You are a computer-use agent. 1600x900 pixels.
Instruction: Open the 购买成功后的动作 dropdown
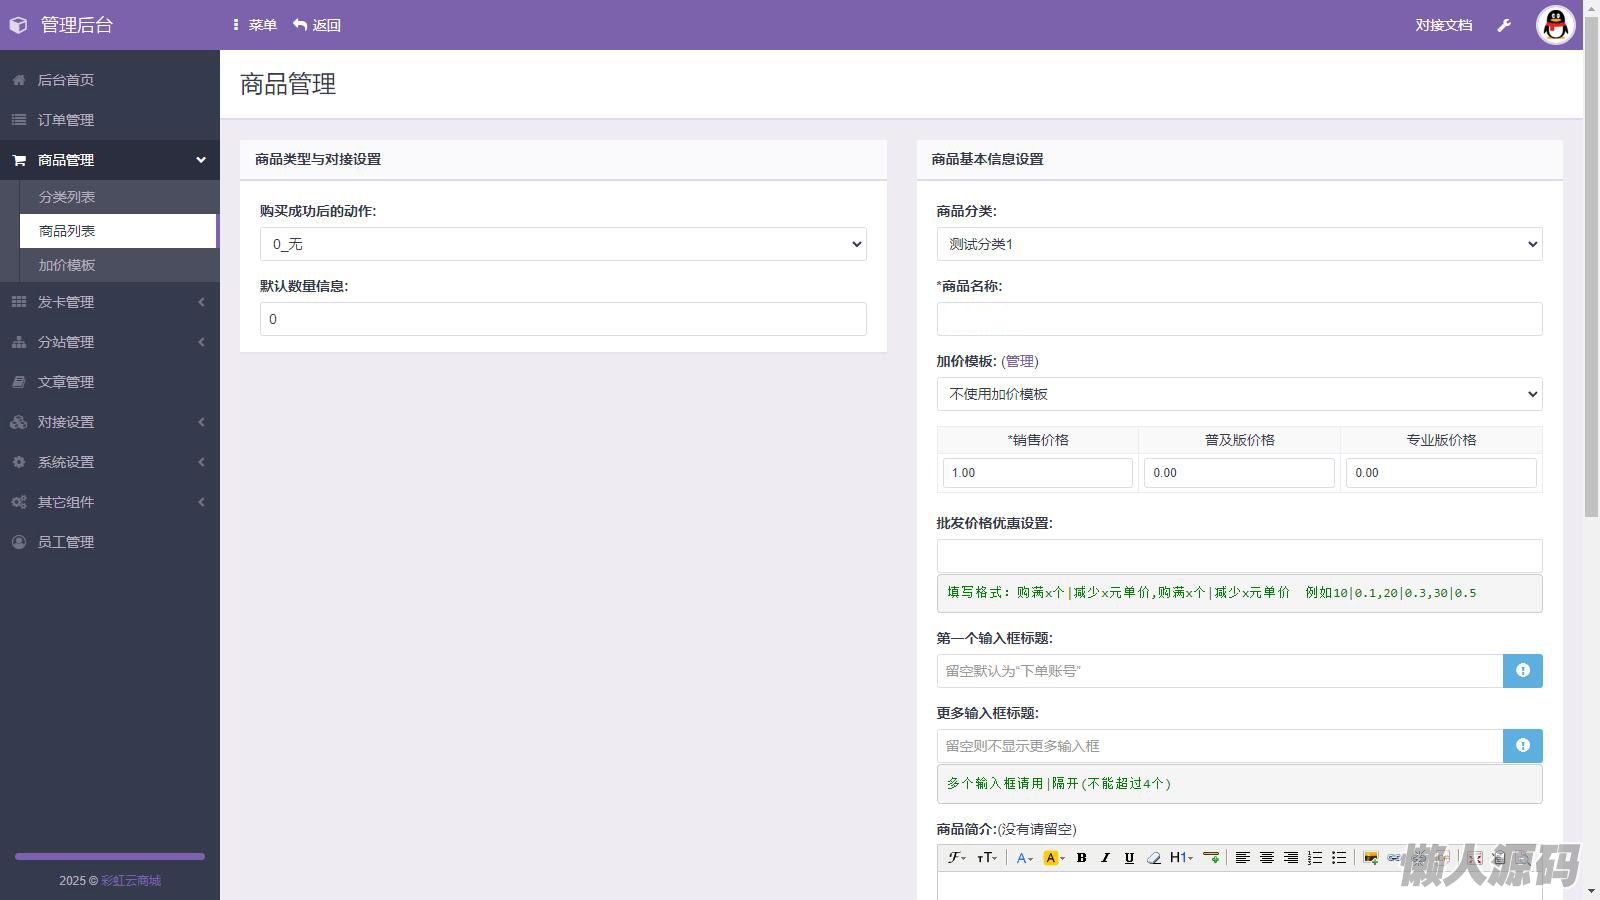pos(563,244)
